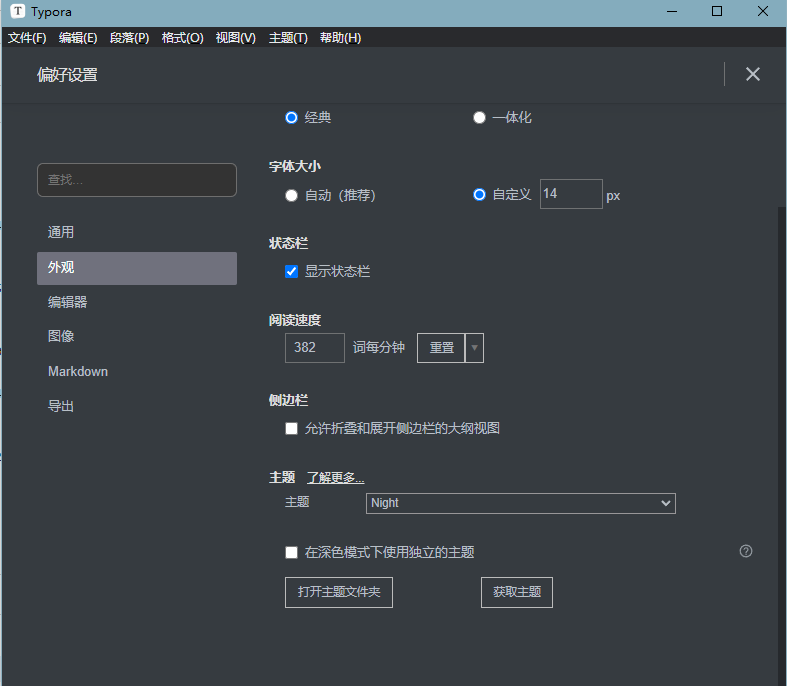The image size is (787, 686).
Task: Open the 主题(T) menu
Action: pyautogui.click(x=288, y=38)
